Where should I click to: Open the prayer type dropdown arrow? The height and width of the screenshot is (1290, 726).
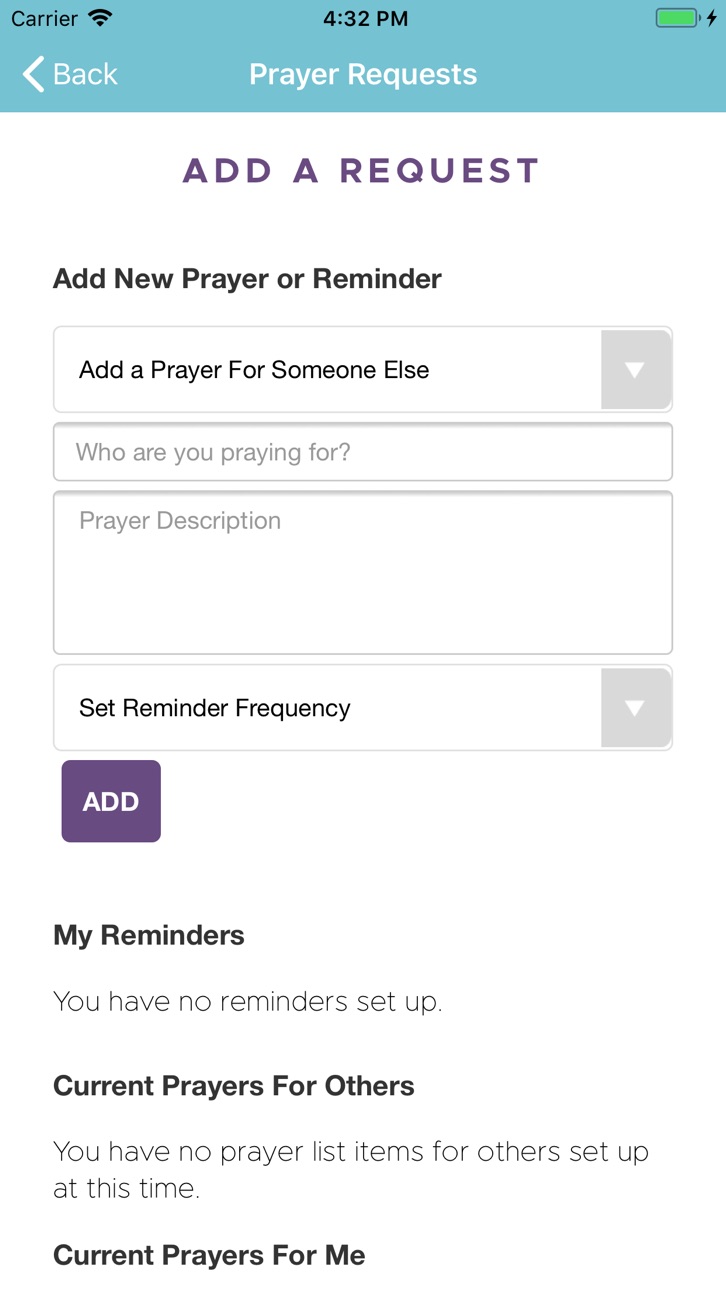pyautogui.click(x=634, y=370)
